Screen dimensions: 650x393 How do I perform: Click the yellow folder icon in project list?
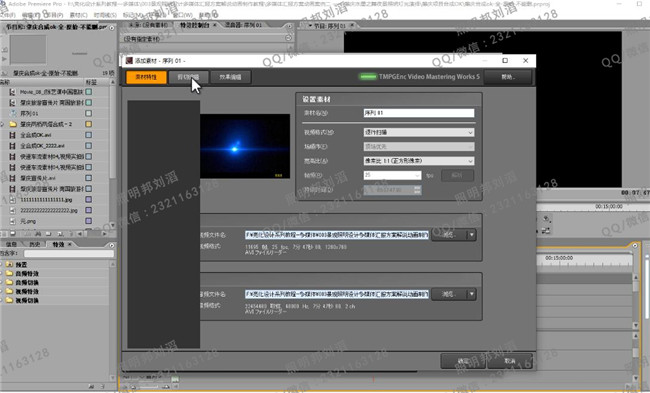coord(13,124)
